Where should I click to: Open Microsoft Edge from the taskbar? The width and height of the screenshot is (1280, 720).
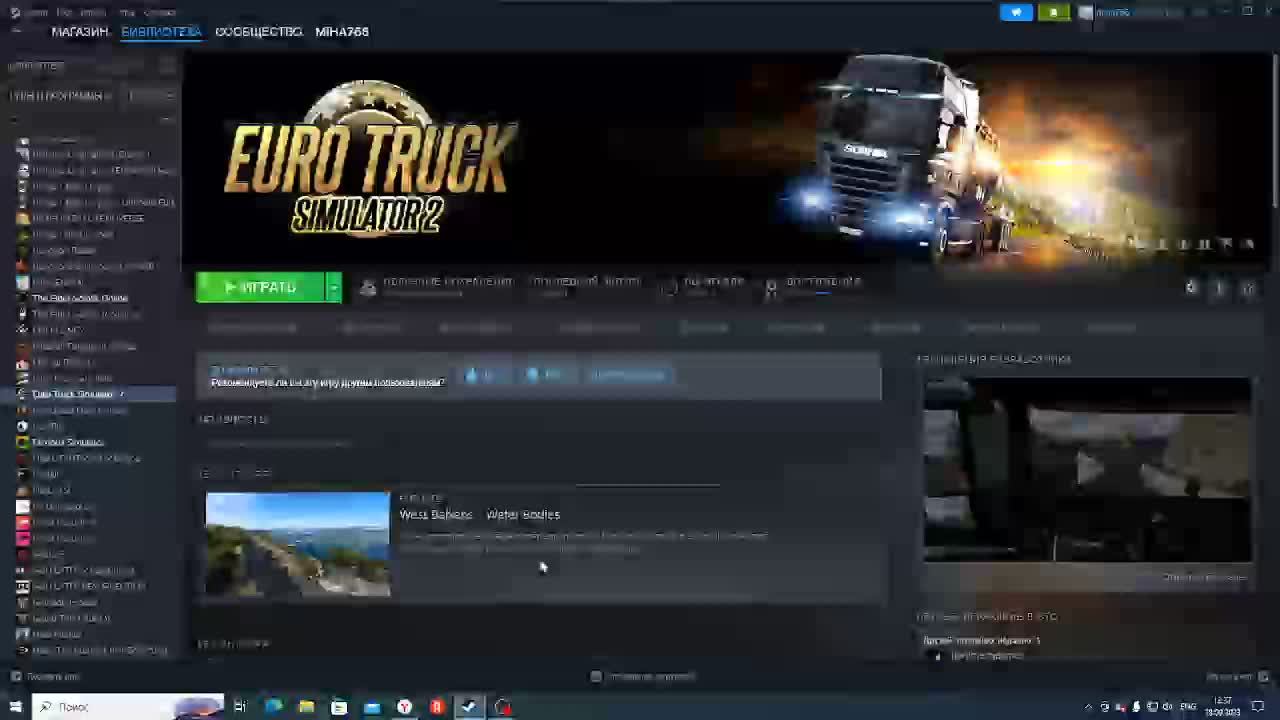click(x=273, y=707)
